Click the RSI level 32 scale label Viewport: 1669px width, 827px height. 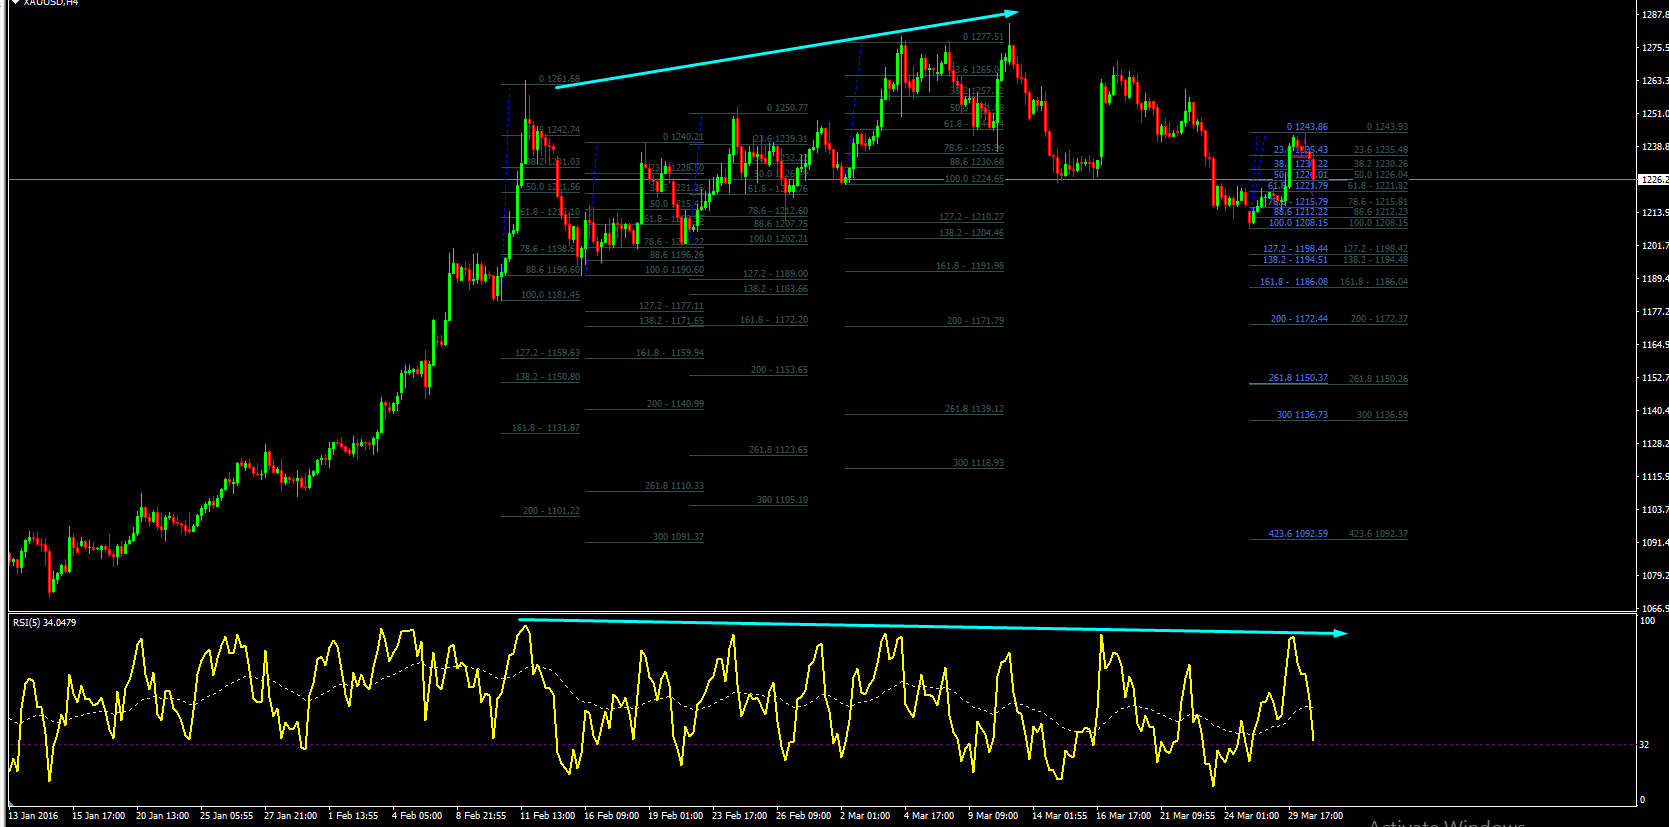(1645, 745)
